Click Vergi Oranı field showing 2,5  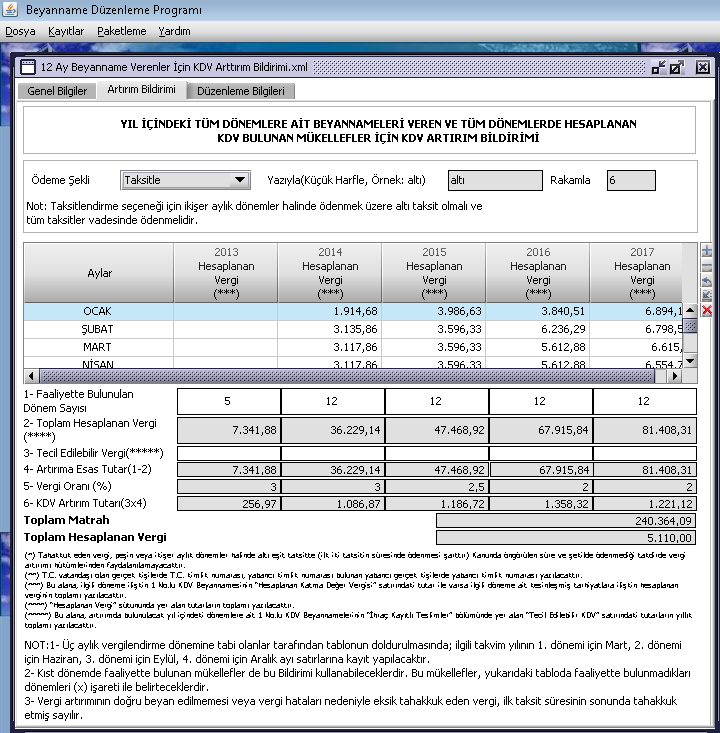[437, 487]
